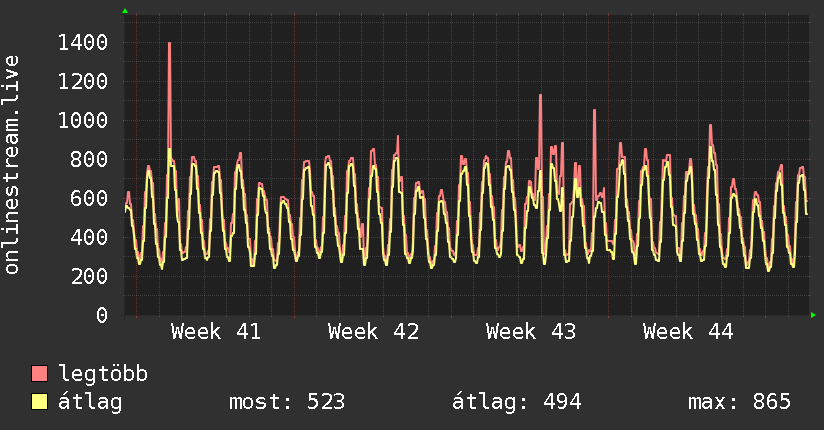This screenshot has height=430, width=824.
Task: Click the 600 y-axis label
Action: click(x=89, y=198)
